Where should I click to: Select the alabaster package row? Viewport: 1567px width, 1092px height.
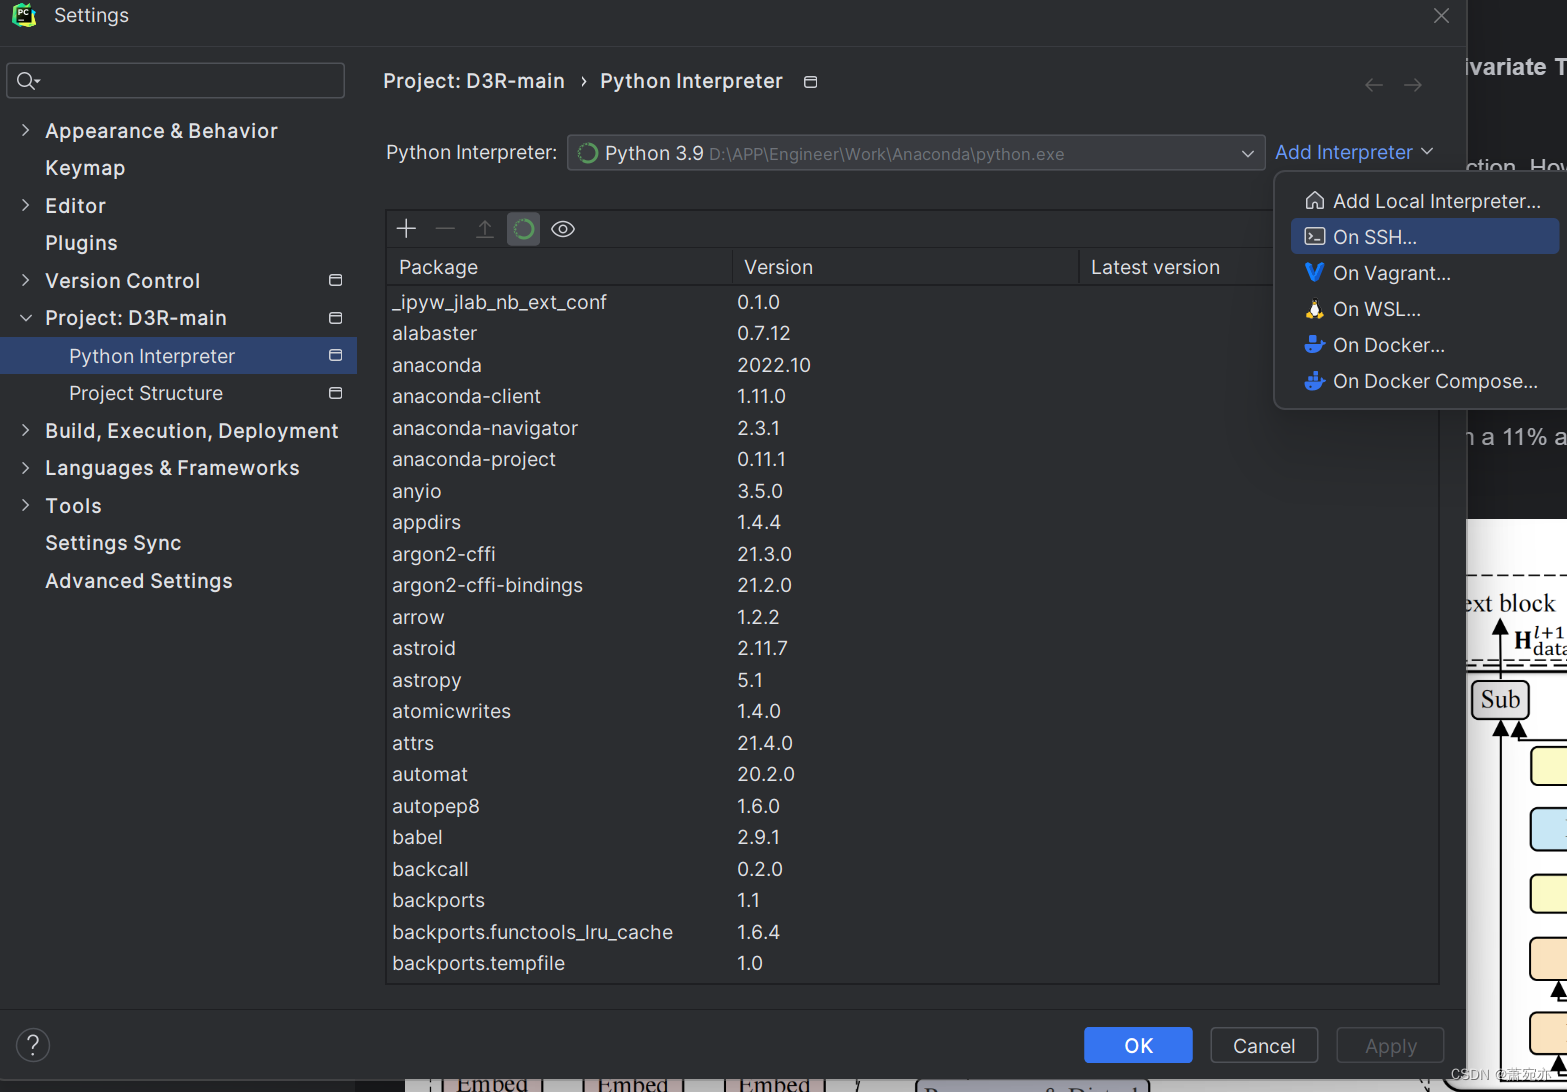pos(912,333)
